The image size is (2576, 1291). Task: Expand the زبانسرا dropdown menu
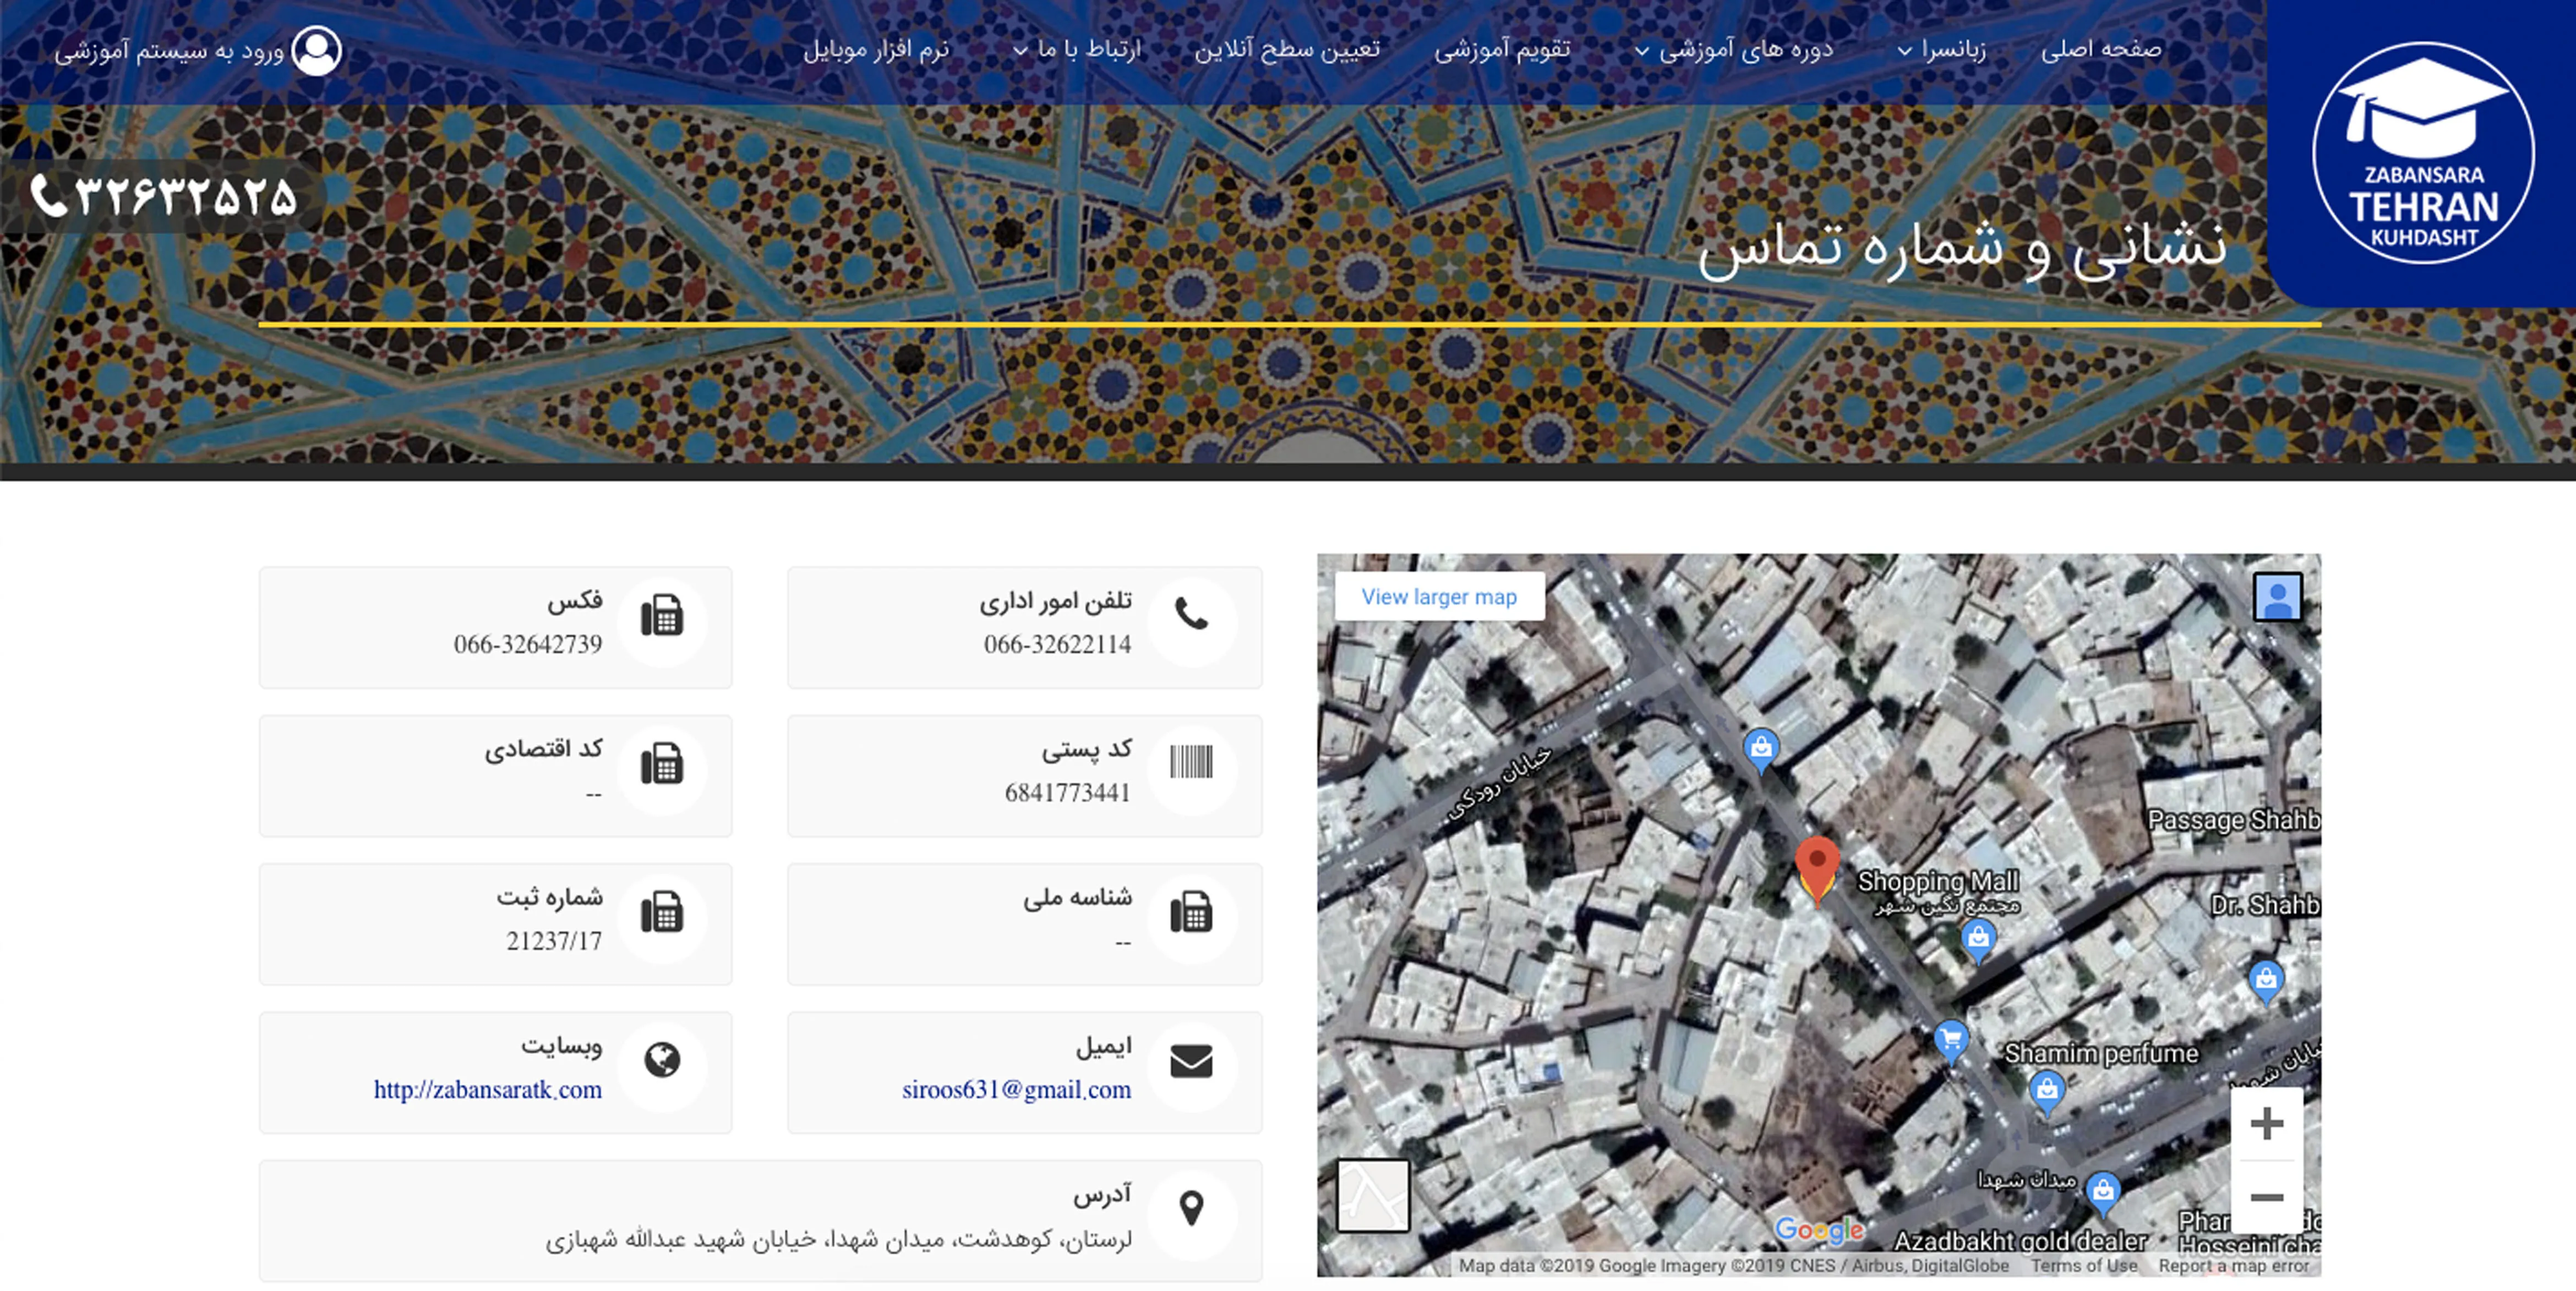click(x=1943, y=49)
